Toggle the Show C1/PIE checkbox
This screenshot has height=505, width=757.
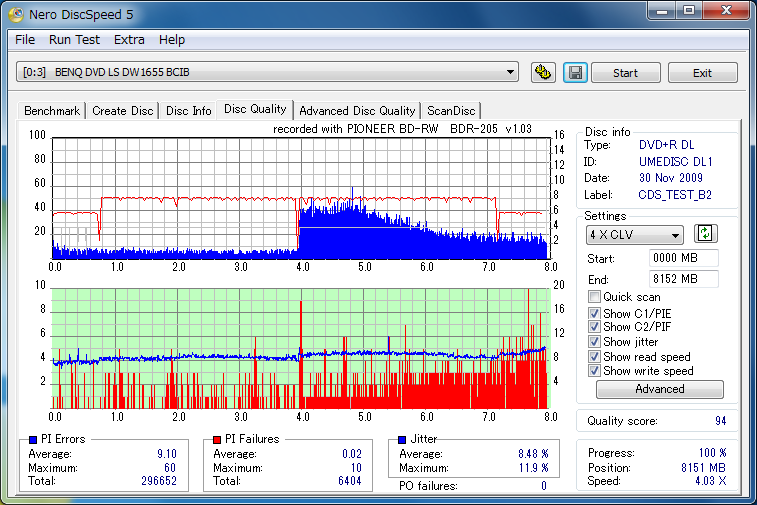(595, 313)
